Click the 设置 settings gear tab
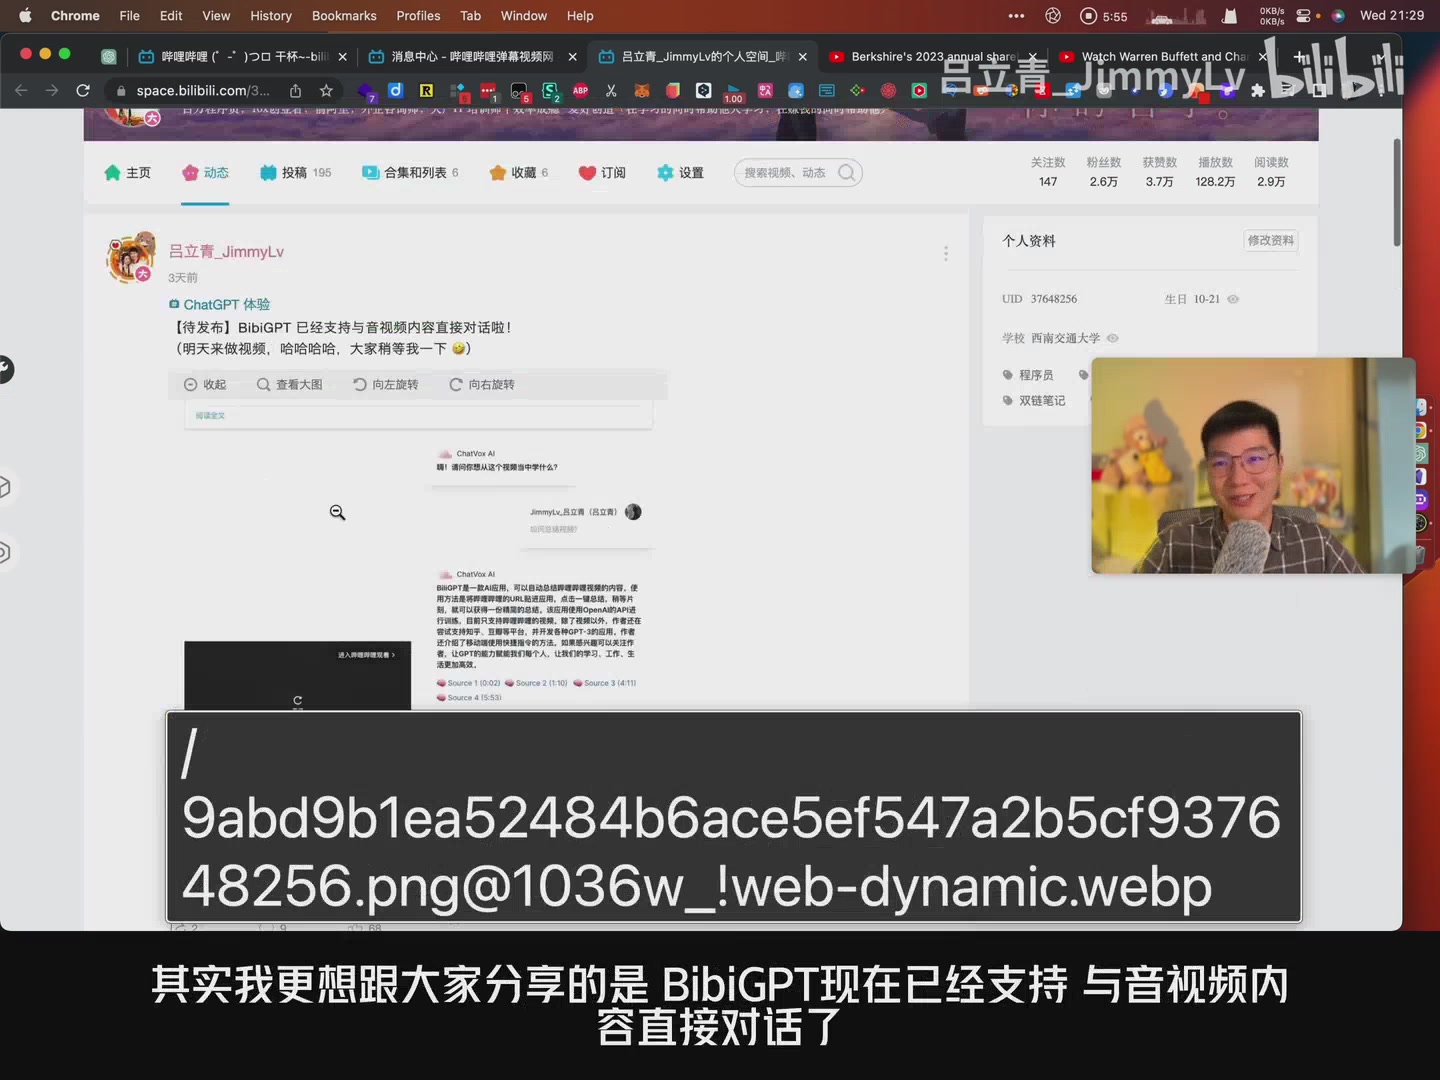Screen dimensions: 1440x1080 (x=680, y=173)
